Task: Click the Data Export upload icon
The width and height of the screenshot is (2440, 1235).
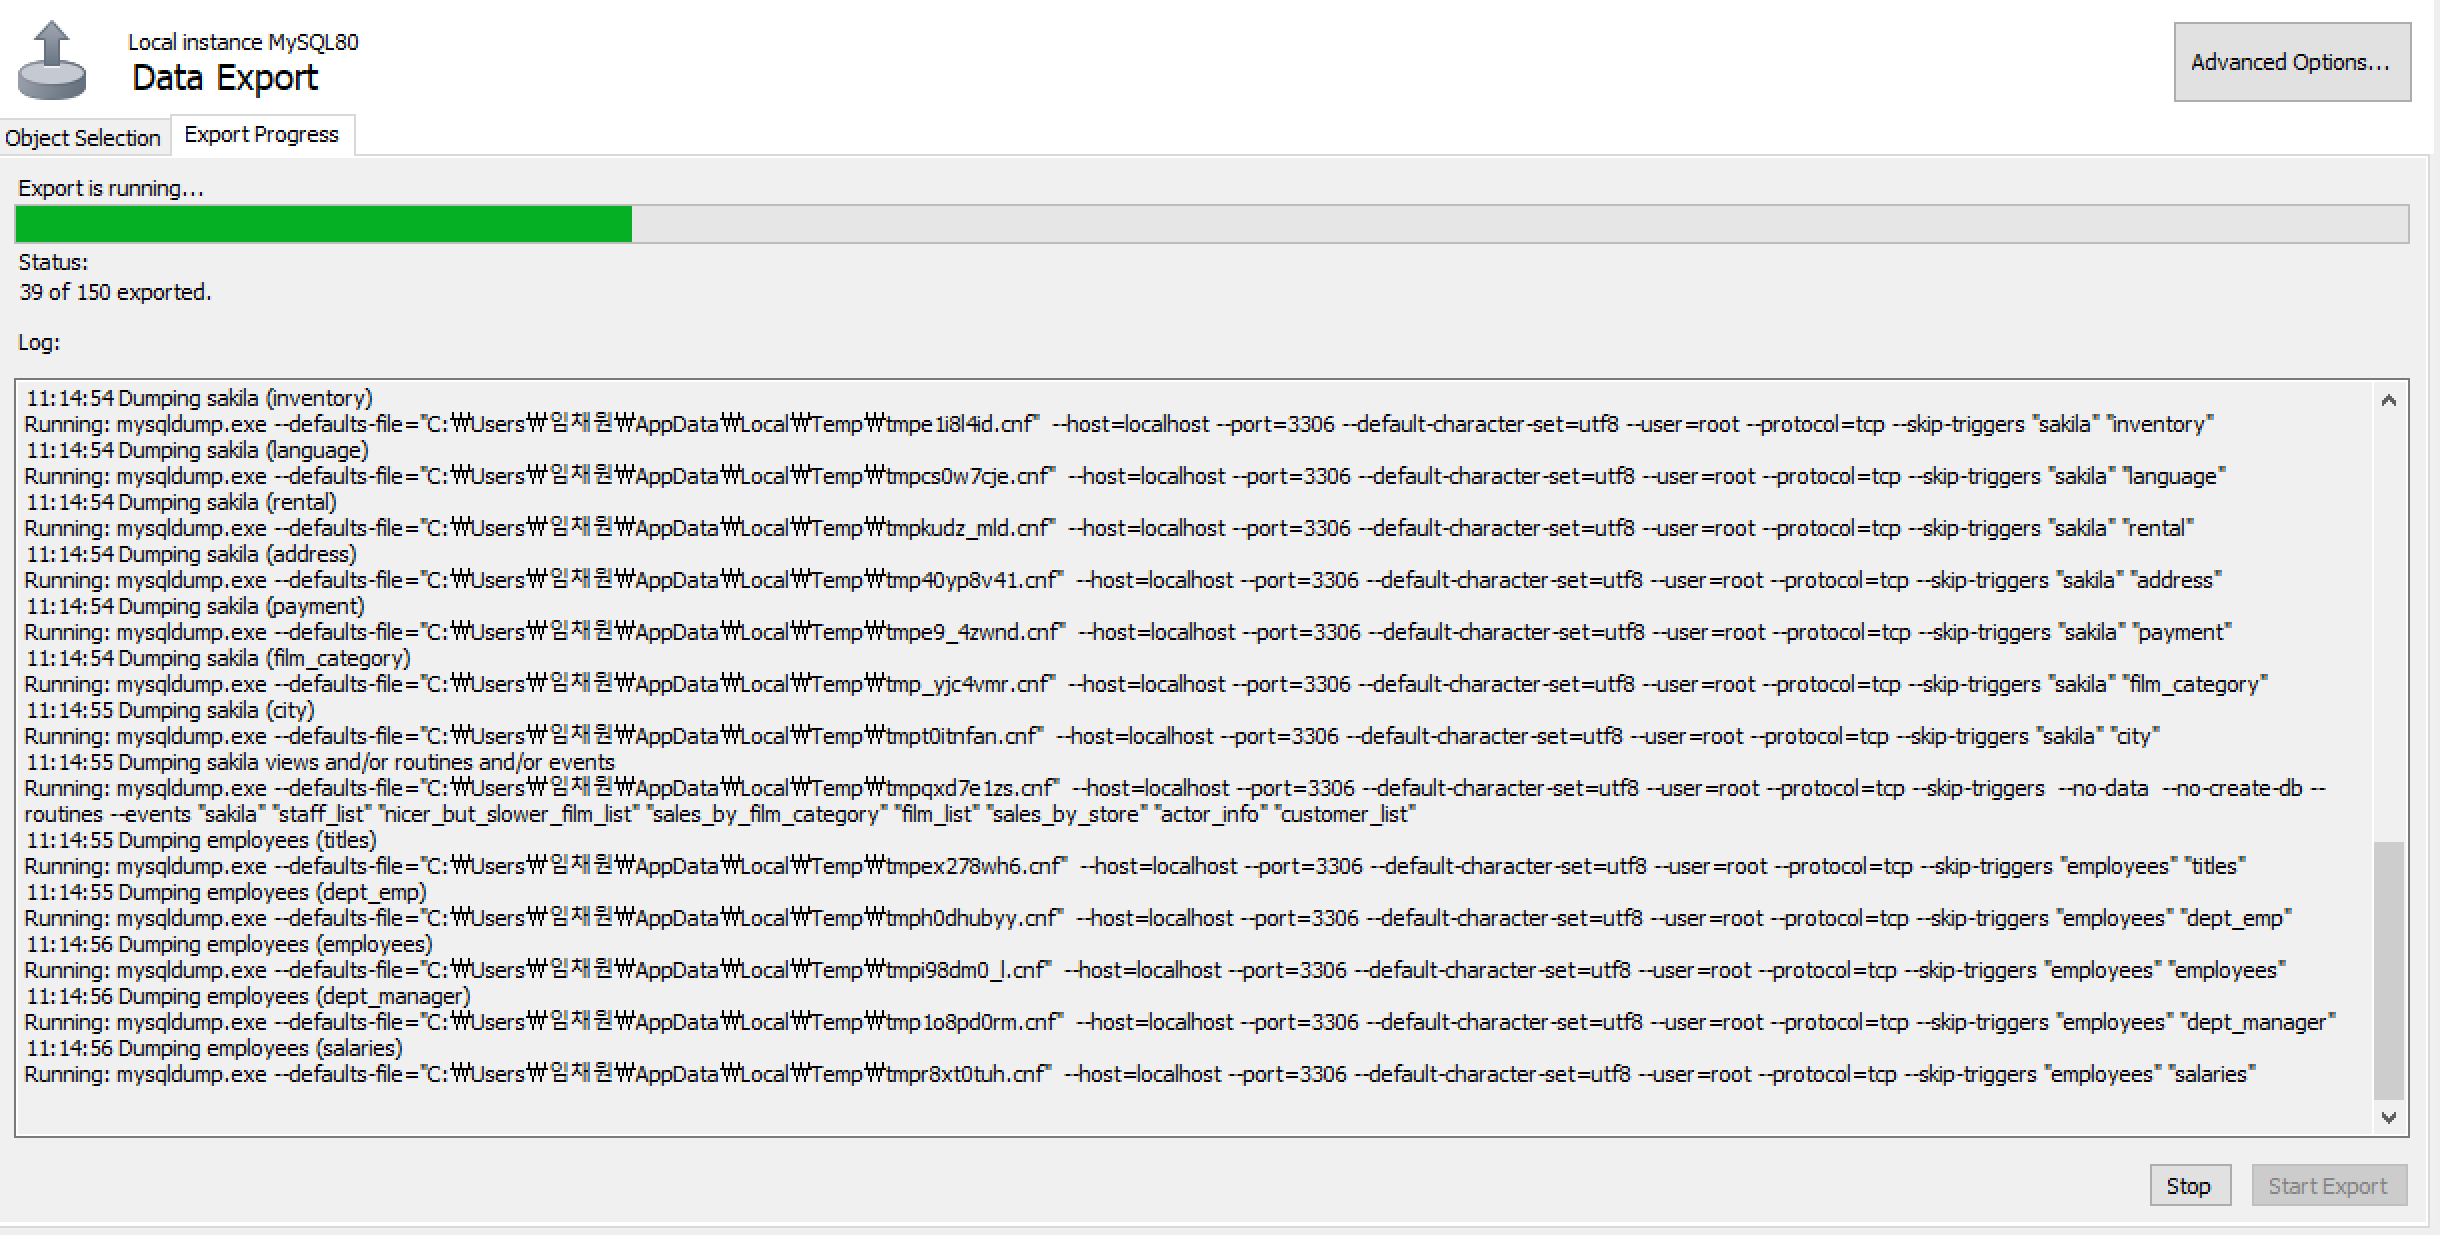Action: (52, 62)
